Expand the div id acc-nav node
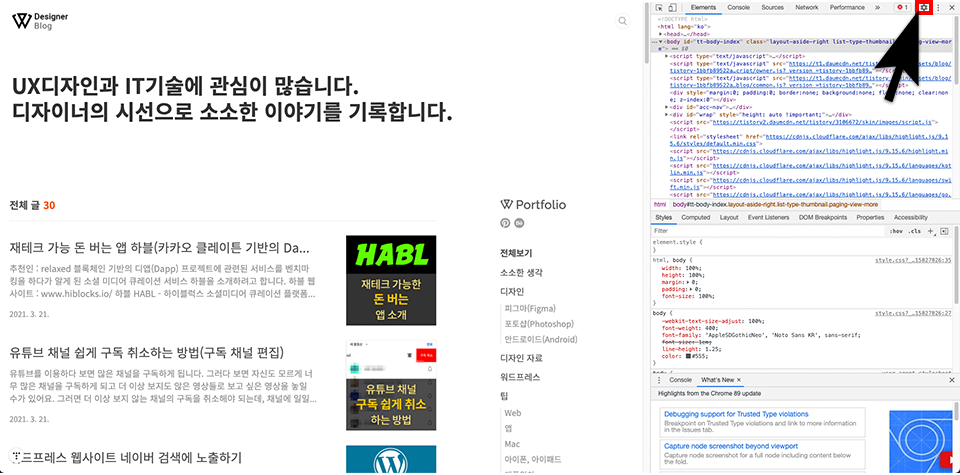This screenshot has height=475, width=960. 667,107
